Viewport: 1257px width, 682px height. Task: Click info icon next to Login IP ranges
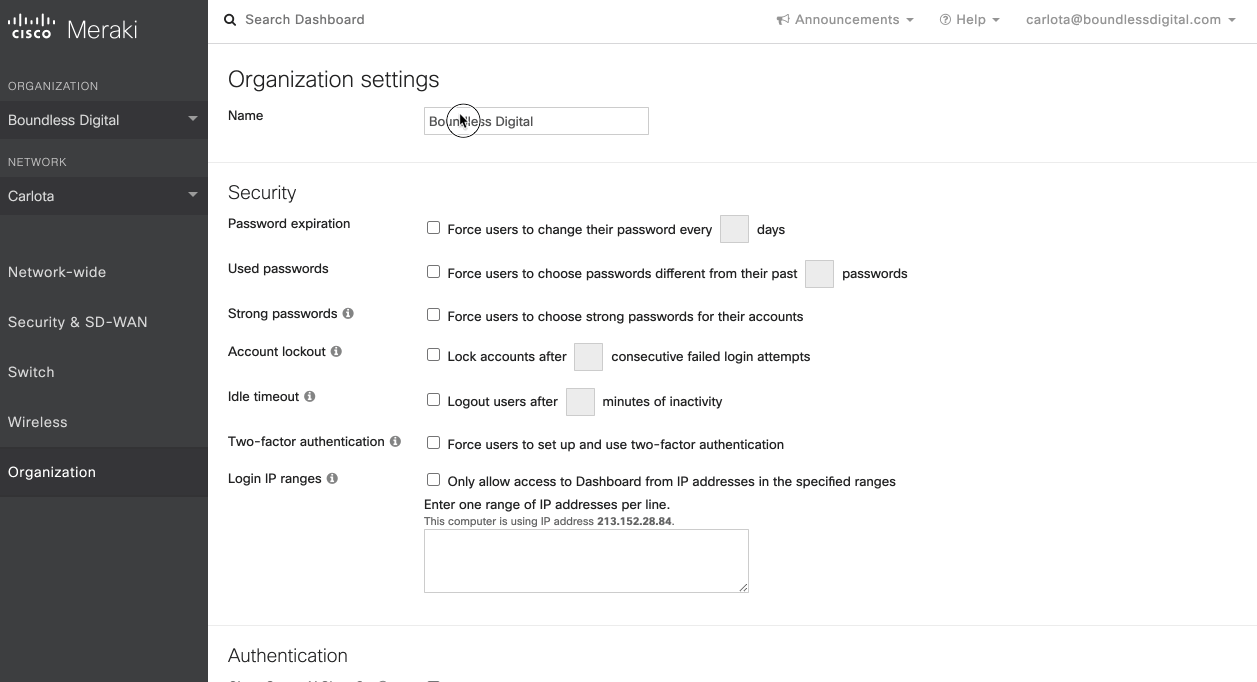(332, 479)
